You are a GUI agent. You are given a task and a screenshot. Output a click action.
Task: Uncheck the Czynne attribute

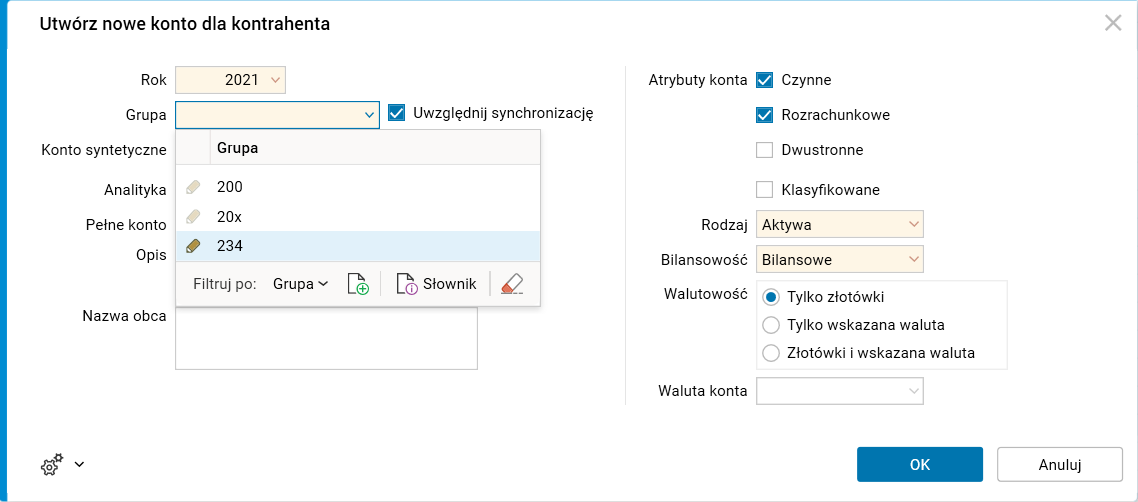(x=765, y=80)
